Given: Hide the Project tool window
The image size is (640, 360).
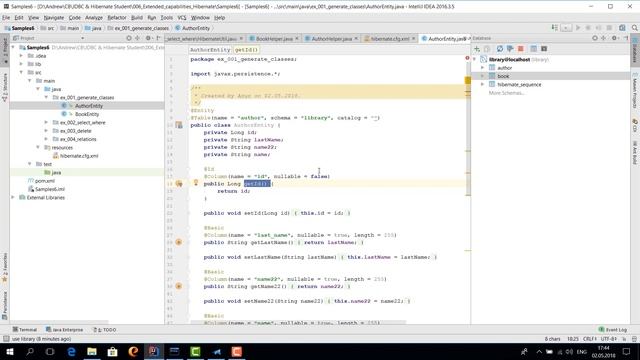Looking at the screenshot, I should click(159, 38).
